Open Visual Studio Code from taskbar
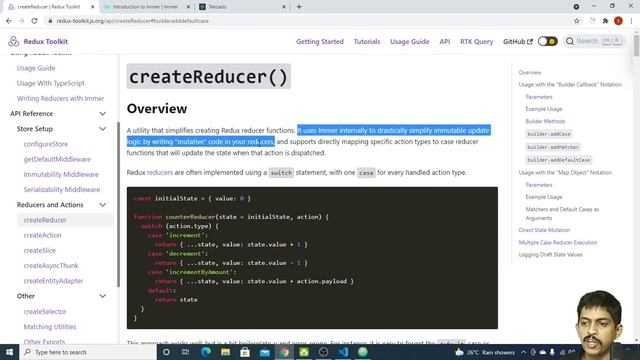Screen dimensions: 640x360 click(343, 352)
